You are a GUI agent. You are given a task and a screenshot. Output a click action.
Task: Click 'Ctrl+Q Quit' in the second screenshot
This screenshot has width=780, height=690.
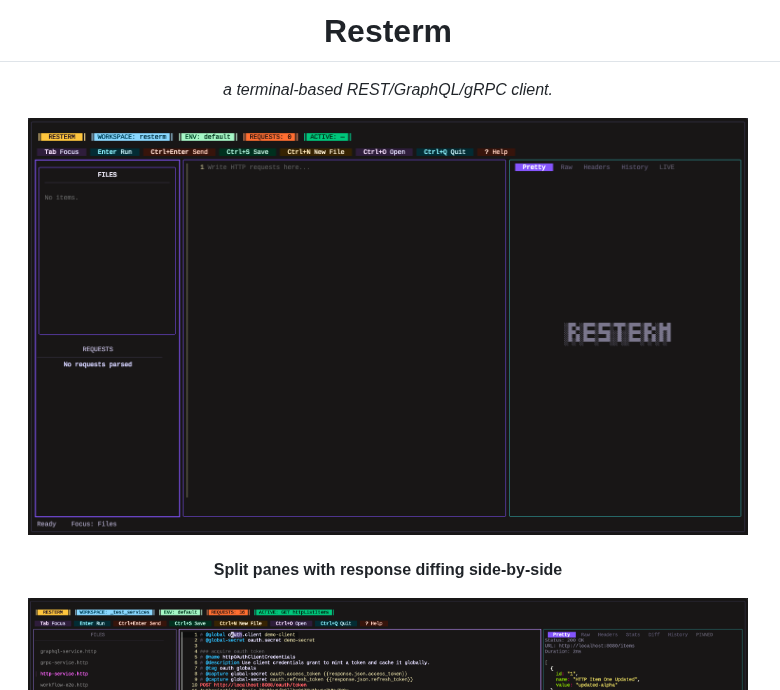(x=336, y=623)
